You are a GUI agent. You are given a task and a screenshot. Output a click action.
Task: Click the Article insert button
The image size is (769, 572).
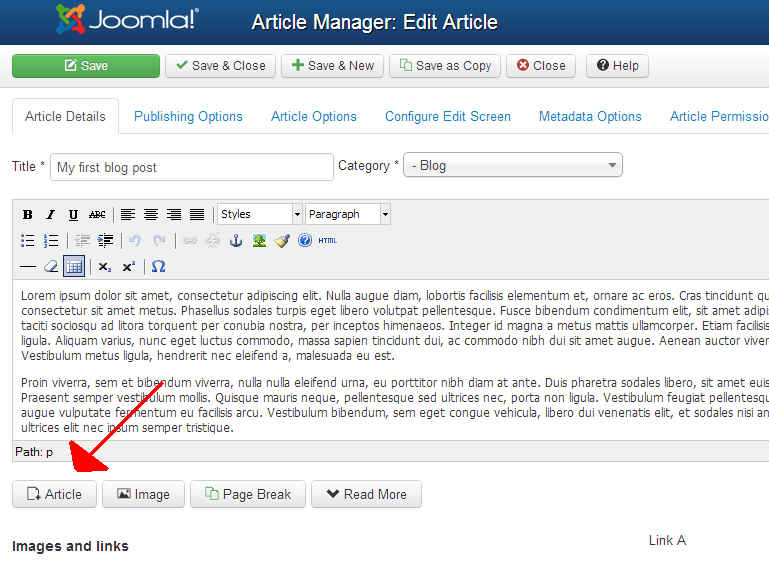click(54, 494)
